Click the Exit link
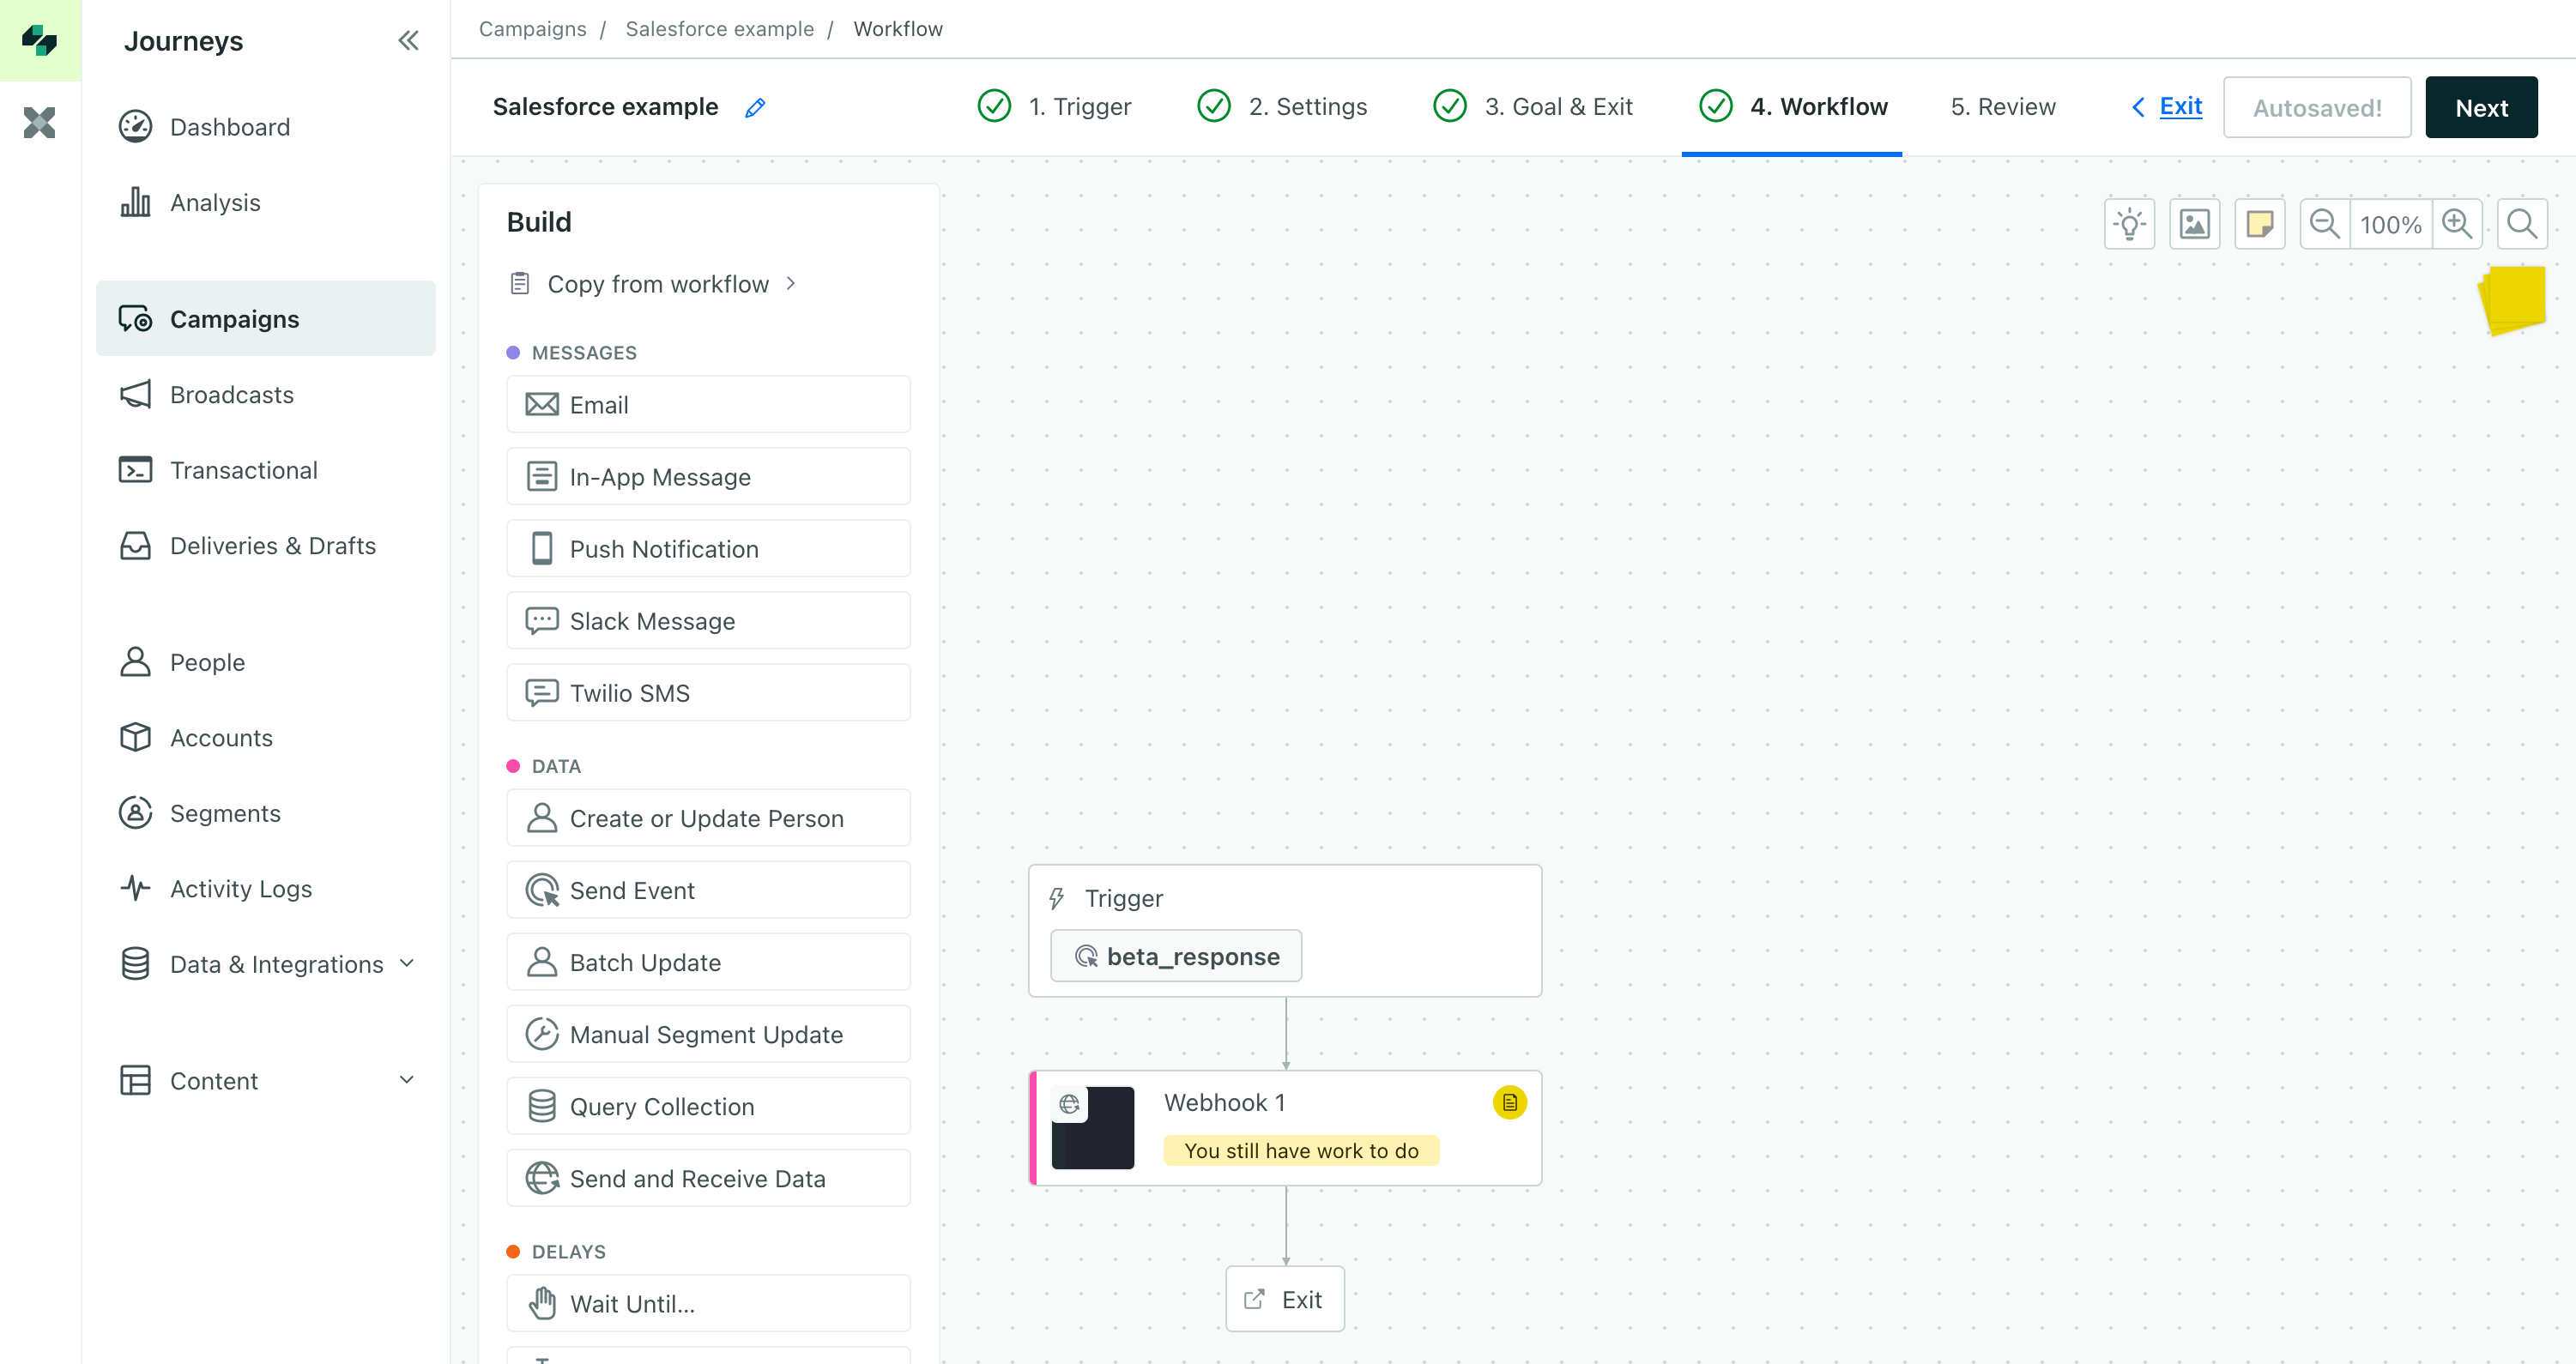The width and height of the screenshot is (2576, 1364). 2179,107
